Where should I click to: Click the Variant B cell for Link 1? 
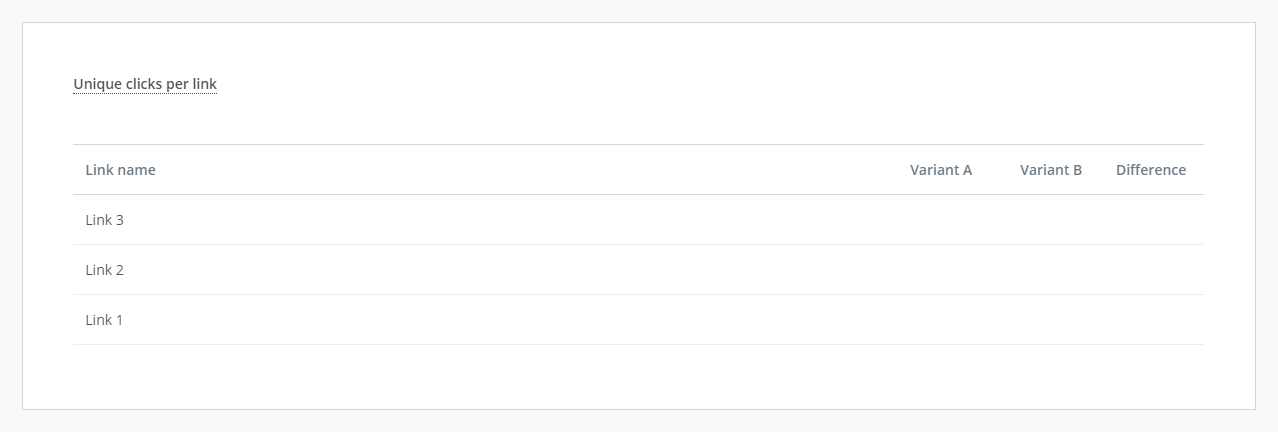1050,320
